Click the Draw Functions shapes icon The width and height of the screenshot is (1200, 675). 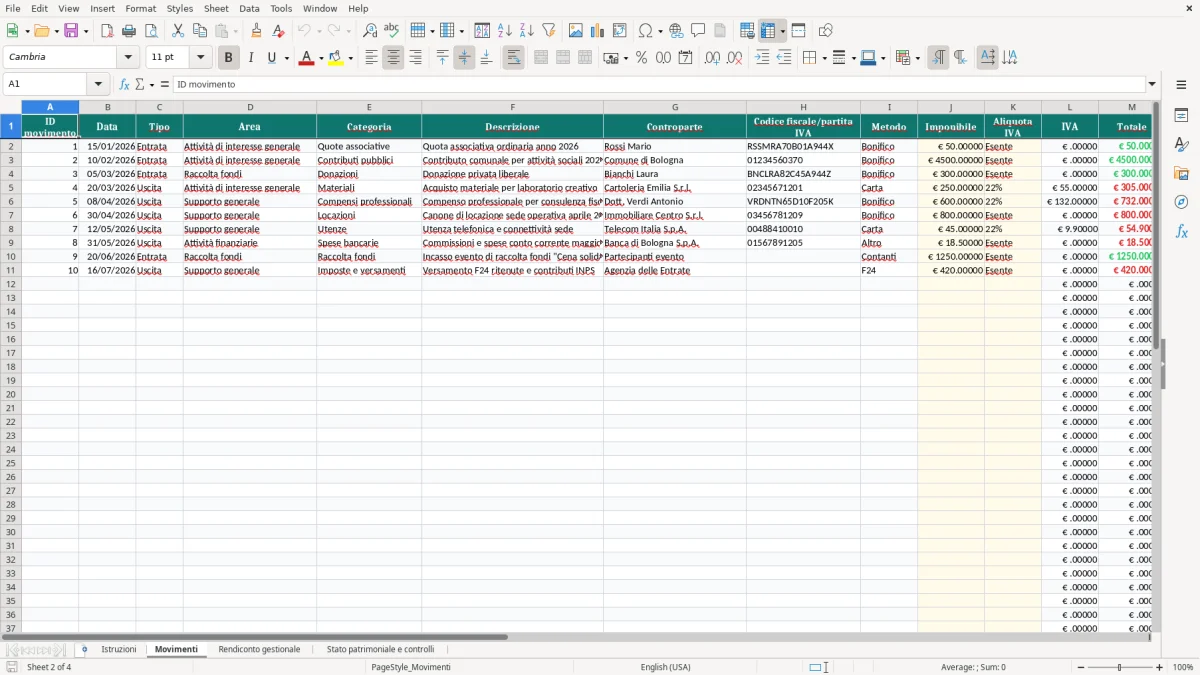point(826,31)
